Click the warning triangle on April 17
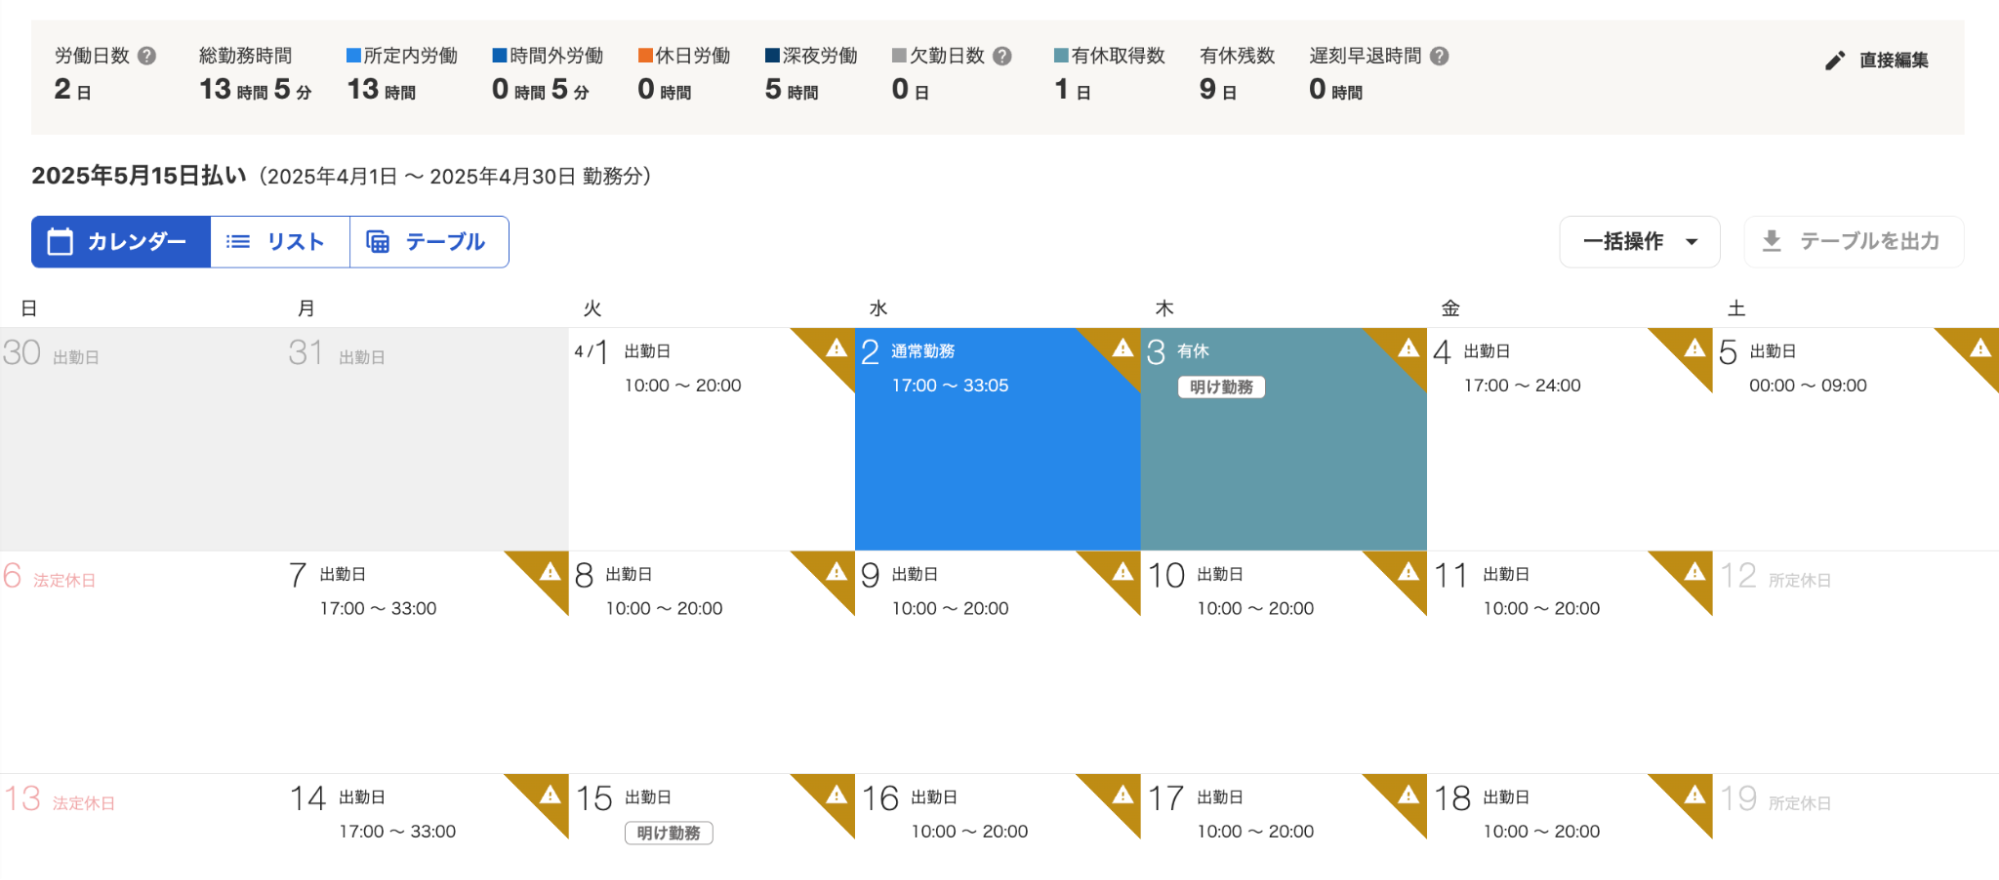 1408,794
